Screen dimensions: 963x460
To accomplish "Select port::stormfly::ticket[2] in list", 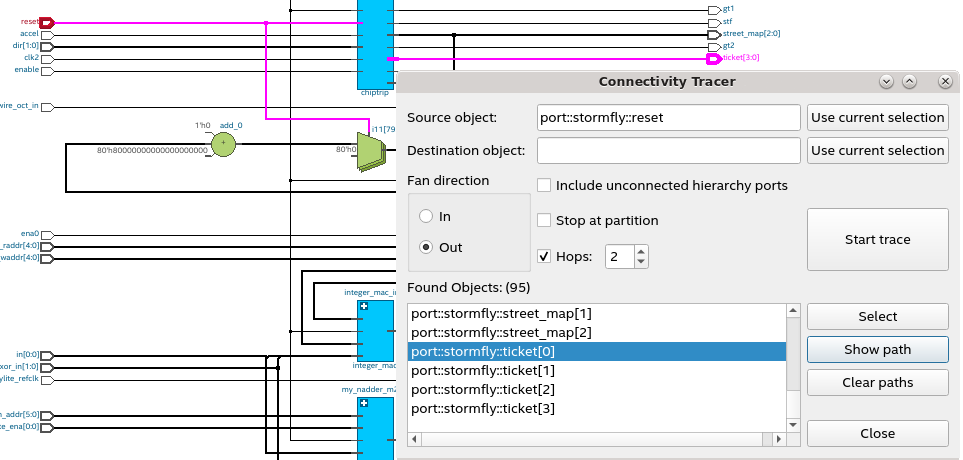I will coord(596,390).
